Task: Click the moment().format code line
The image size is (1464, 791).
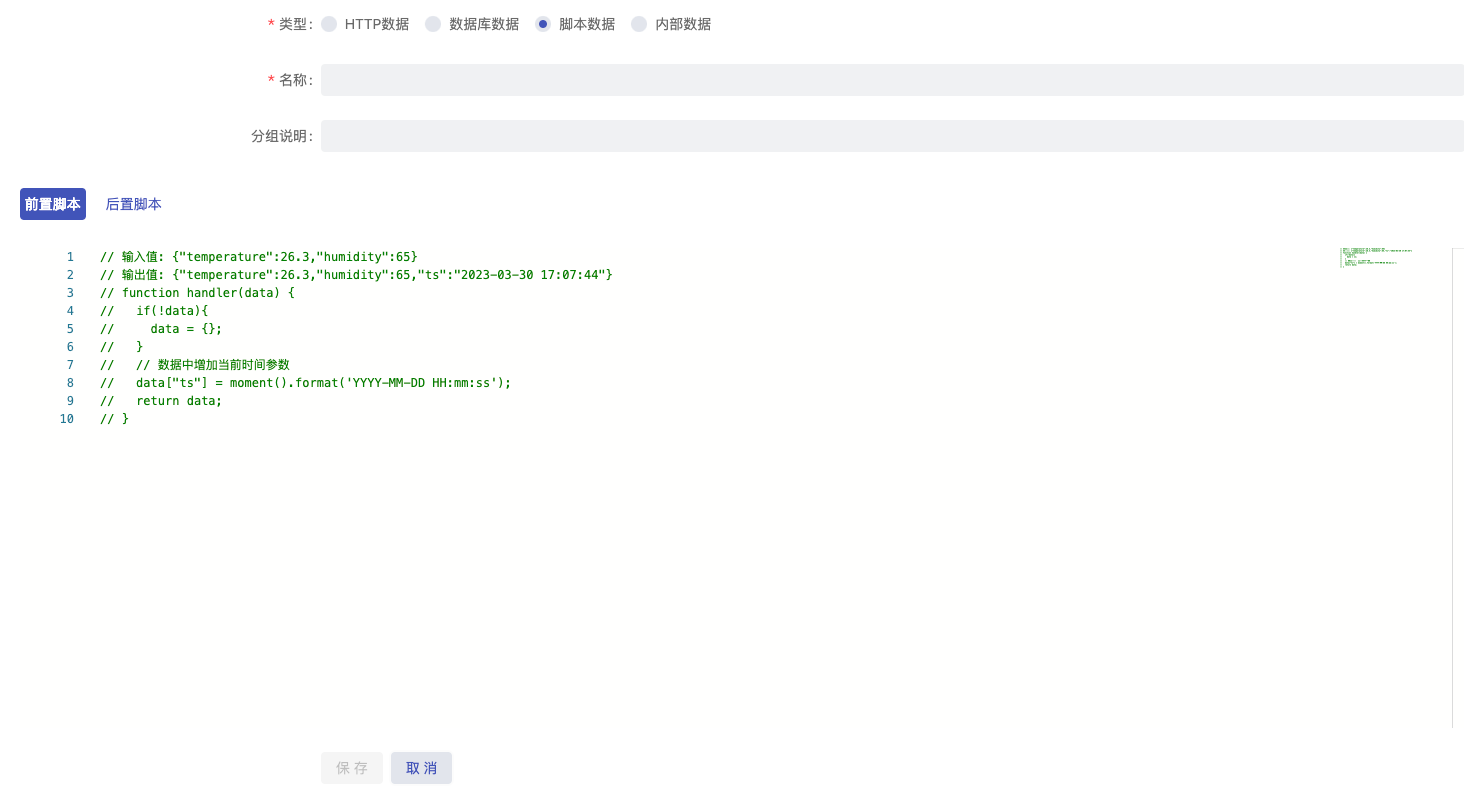Action: click(306, 383)
